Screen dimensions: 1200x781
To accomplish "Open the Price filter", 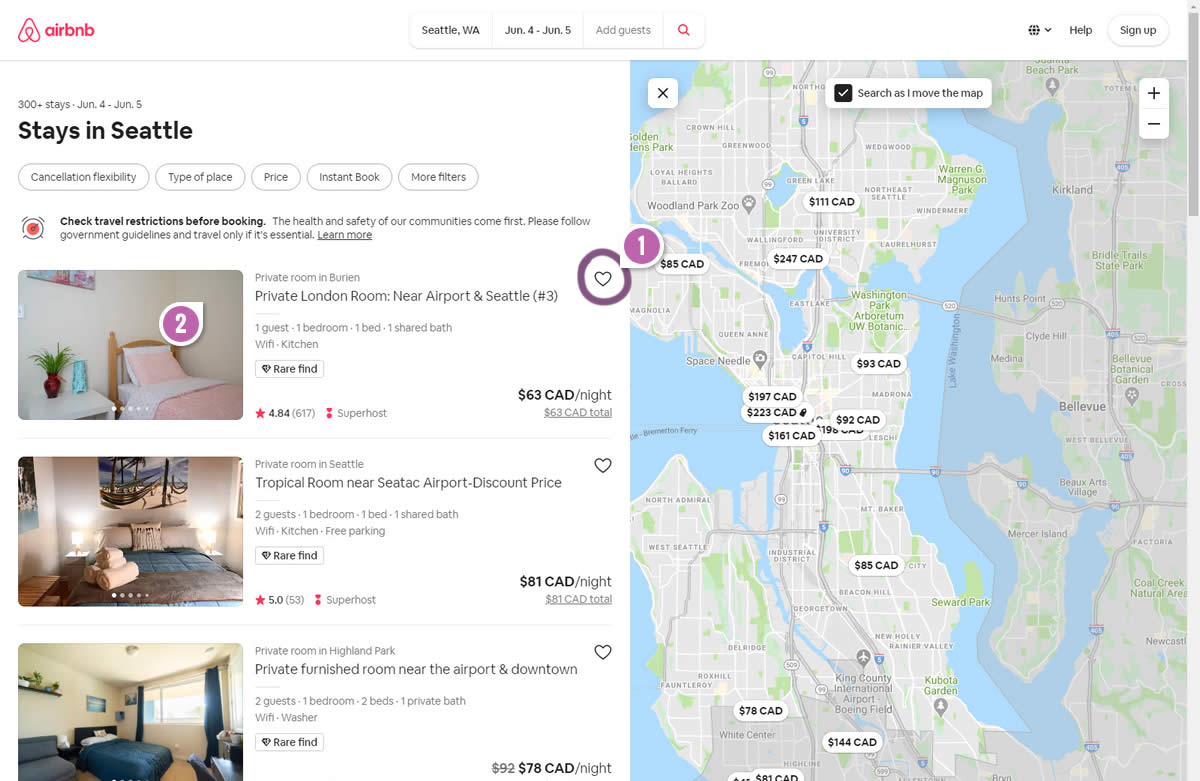I will [276, 177].
